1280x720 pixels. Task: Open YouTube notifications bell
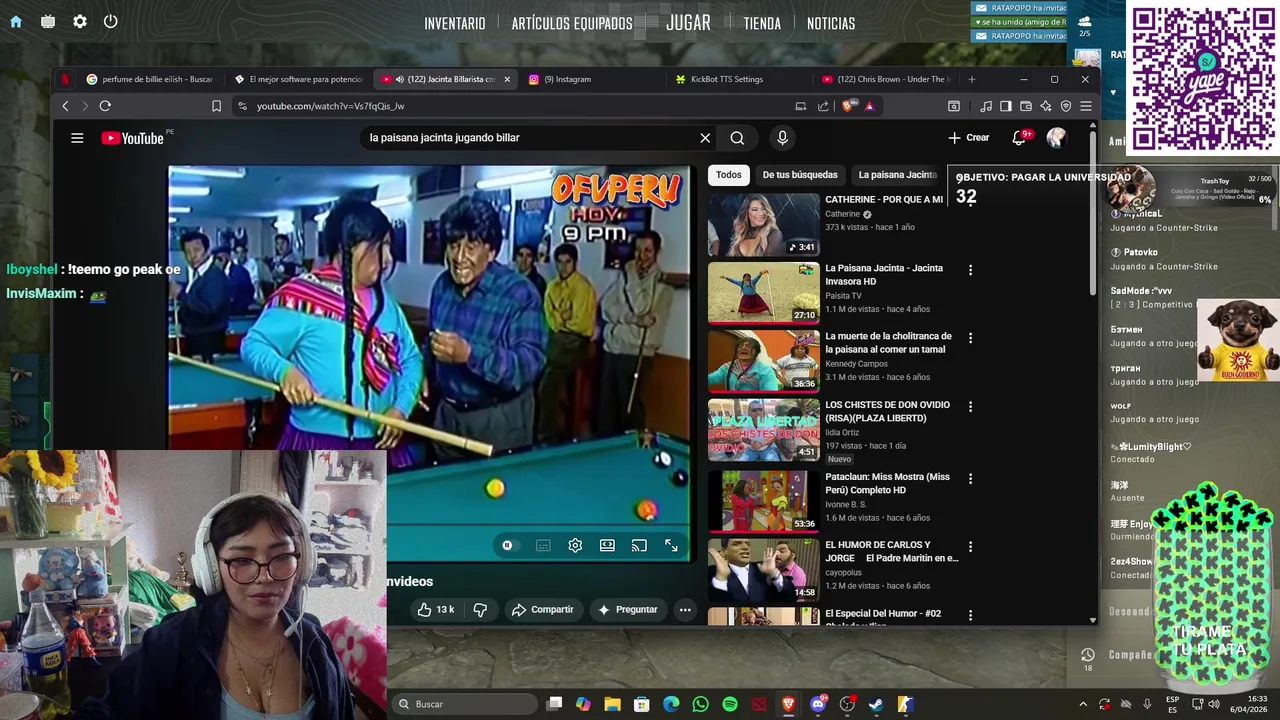coord(1019,138)
